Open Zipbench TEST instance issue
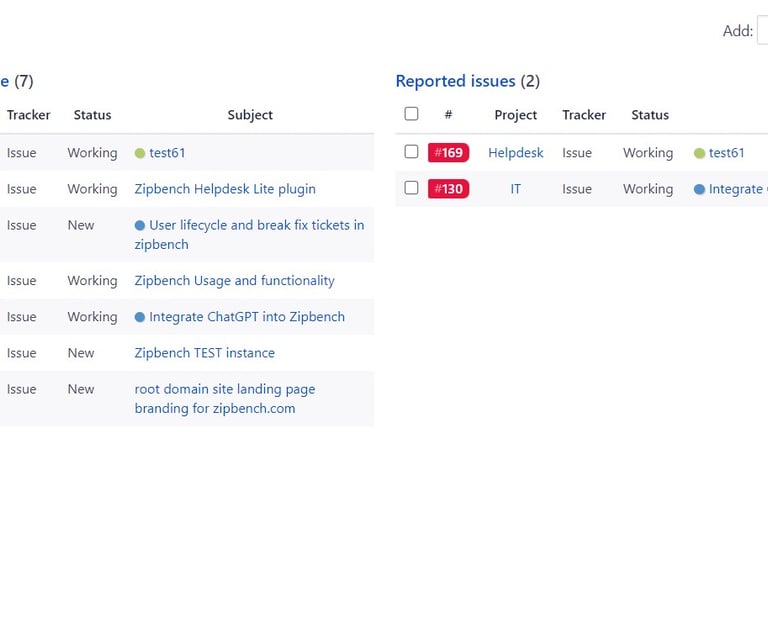The image size is (768, 629). pyautogui.click(x=205, y=353)
